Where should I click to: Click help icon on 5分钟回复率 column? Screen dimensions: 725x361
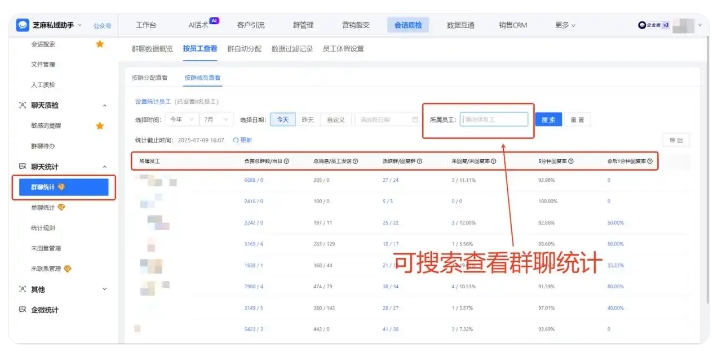571,162
